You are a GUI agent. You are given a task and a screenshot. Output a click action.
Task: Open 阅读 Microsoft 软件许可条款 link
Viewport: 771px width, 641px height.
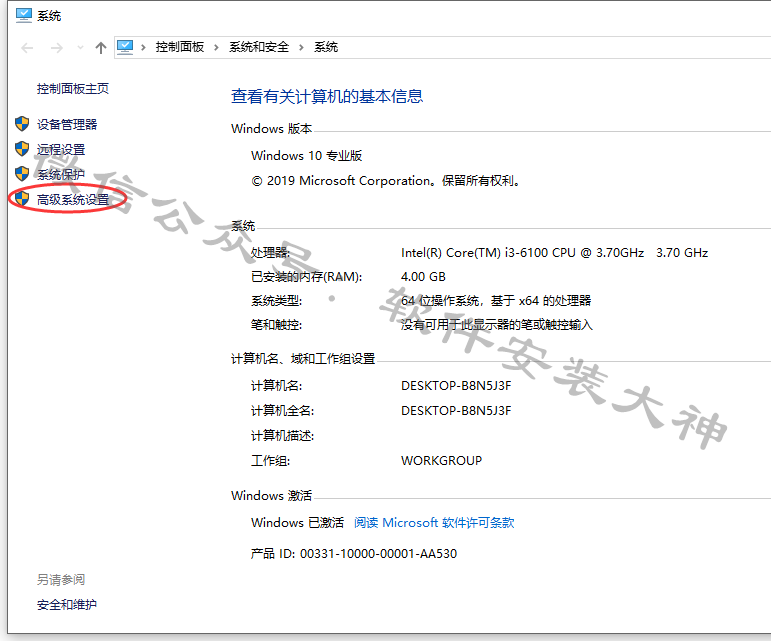[x=434, y=523]
